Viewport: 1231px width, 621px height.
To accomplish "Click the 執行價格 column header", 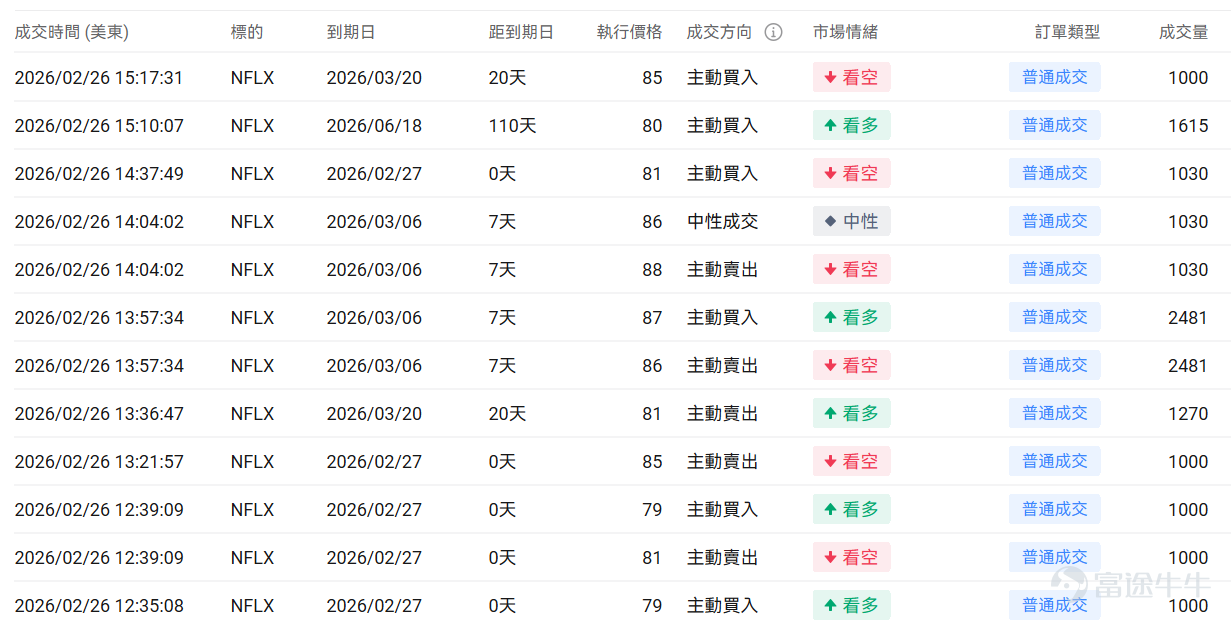I will 629,32.
